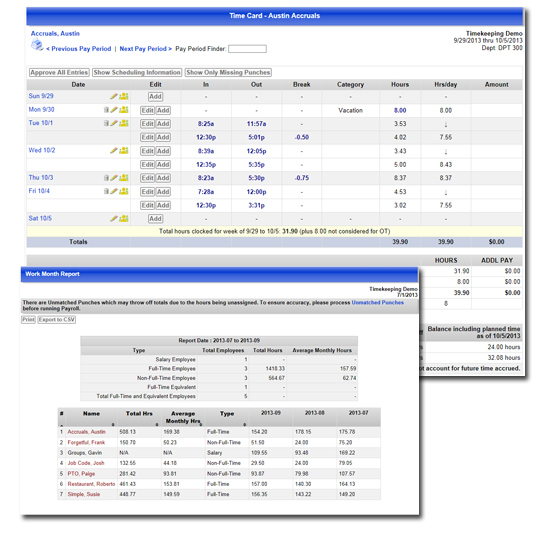
Task: Click the pencil icon on Tue 10/1 row
Action: point(114,123)
